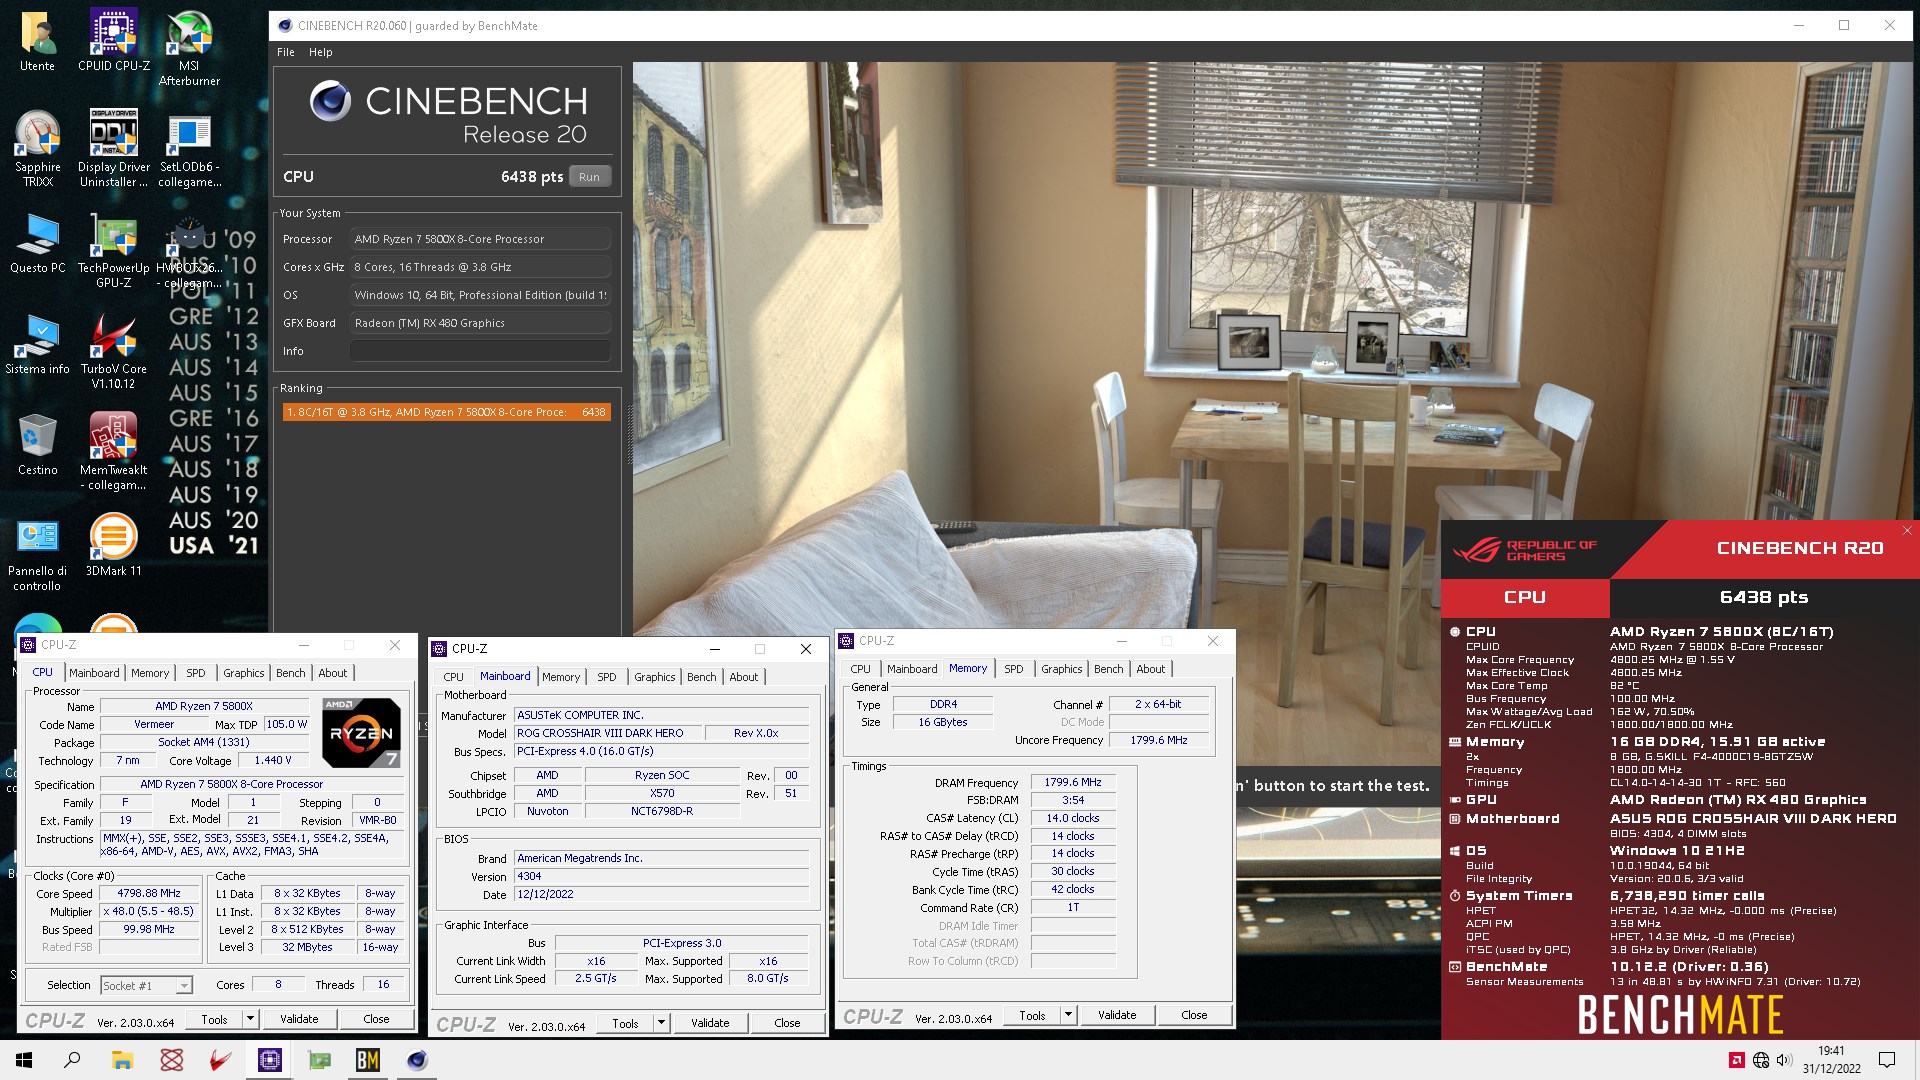Screen dimensions: 1920x1080
Task: Click the Info field in Cinebench
Action: [480, 351]
